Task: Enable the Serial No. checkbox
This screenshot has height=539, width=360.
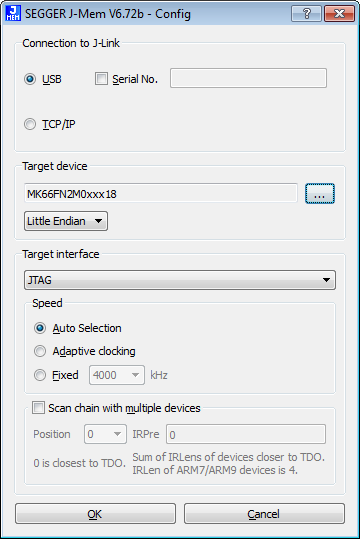Action: [101, 79]
